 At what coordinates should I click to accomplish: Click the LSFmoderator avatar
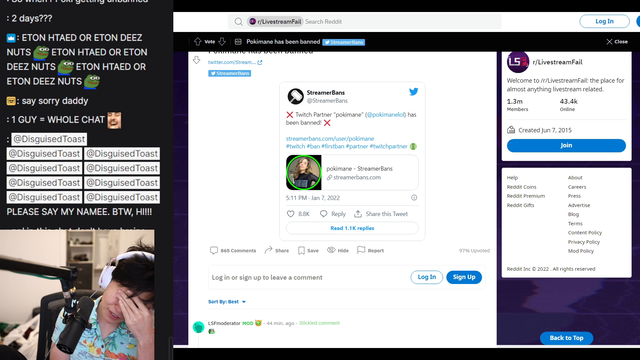coord(198,327)
